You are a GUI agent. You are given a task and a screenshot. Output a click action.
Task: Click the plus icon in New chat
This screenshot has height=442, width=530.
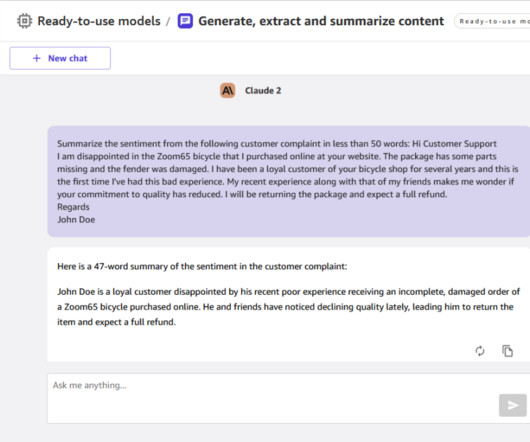[x=37, y=58]
